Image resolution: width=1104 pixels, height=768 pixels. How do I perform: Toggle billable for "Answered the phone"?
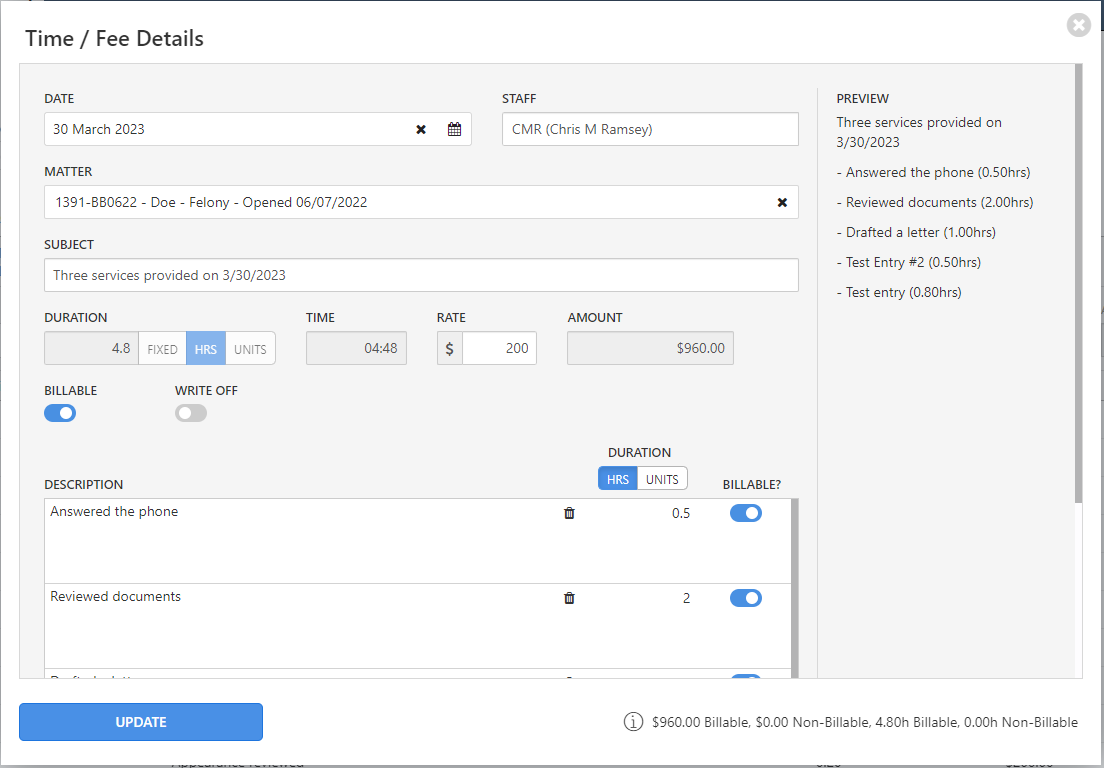[x=746, y=512]
